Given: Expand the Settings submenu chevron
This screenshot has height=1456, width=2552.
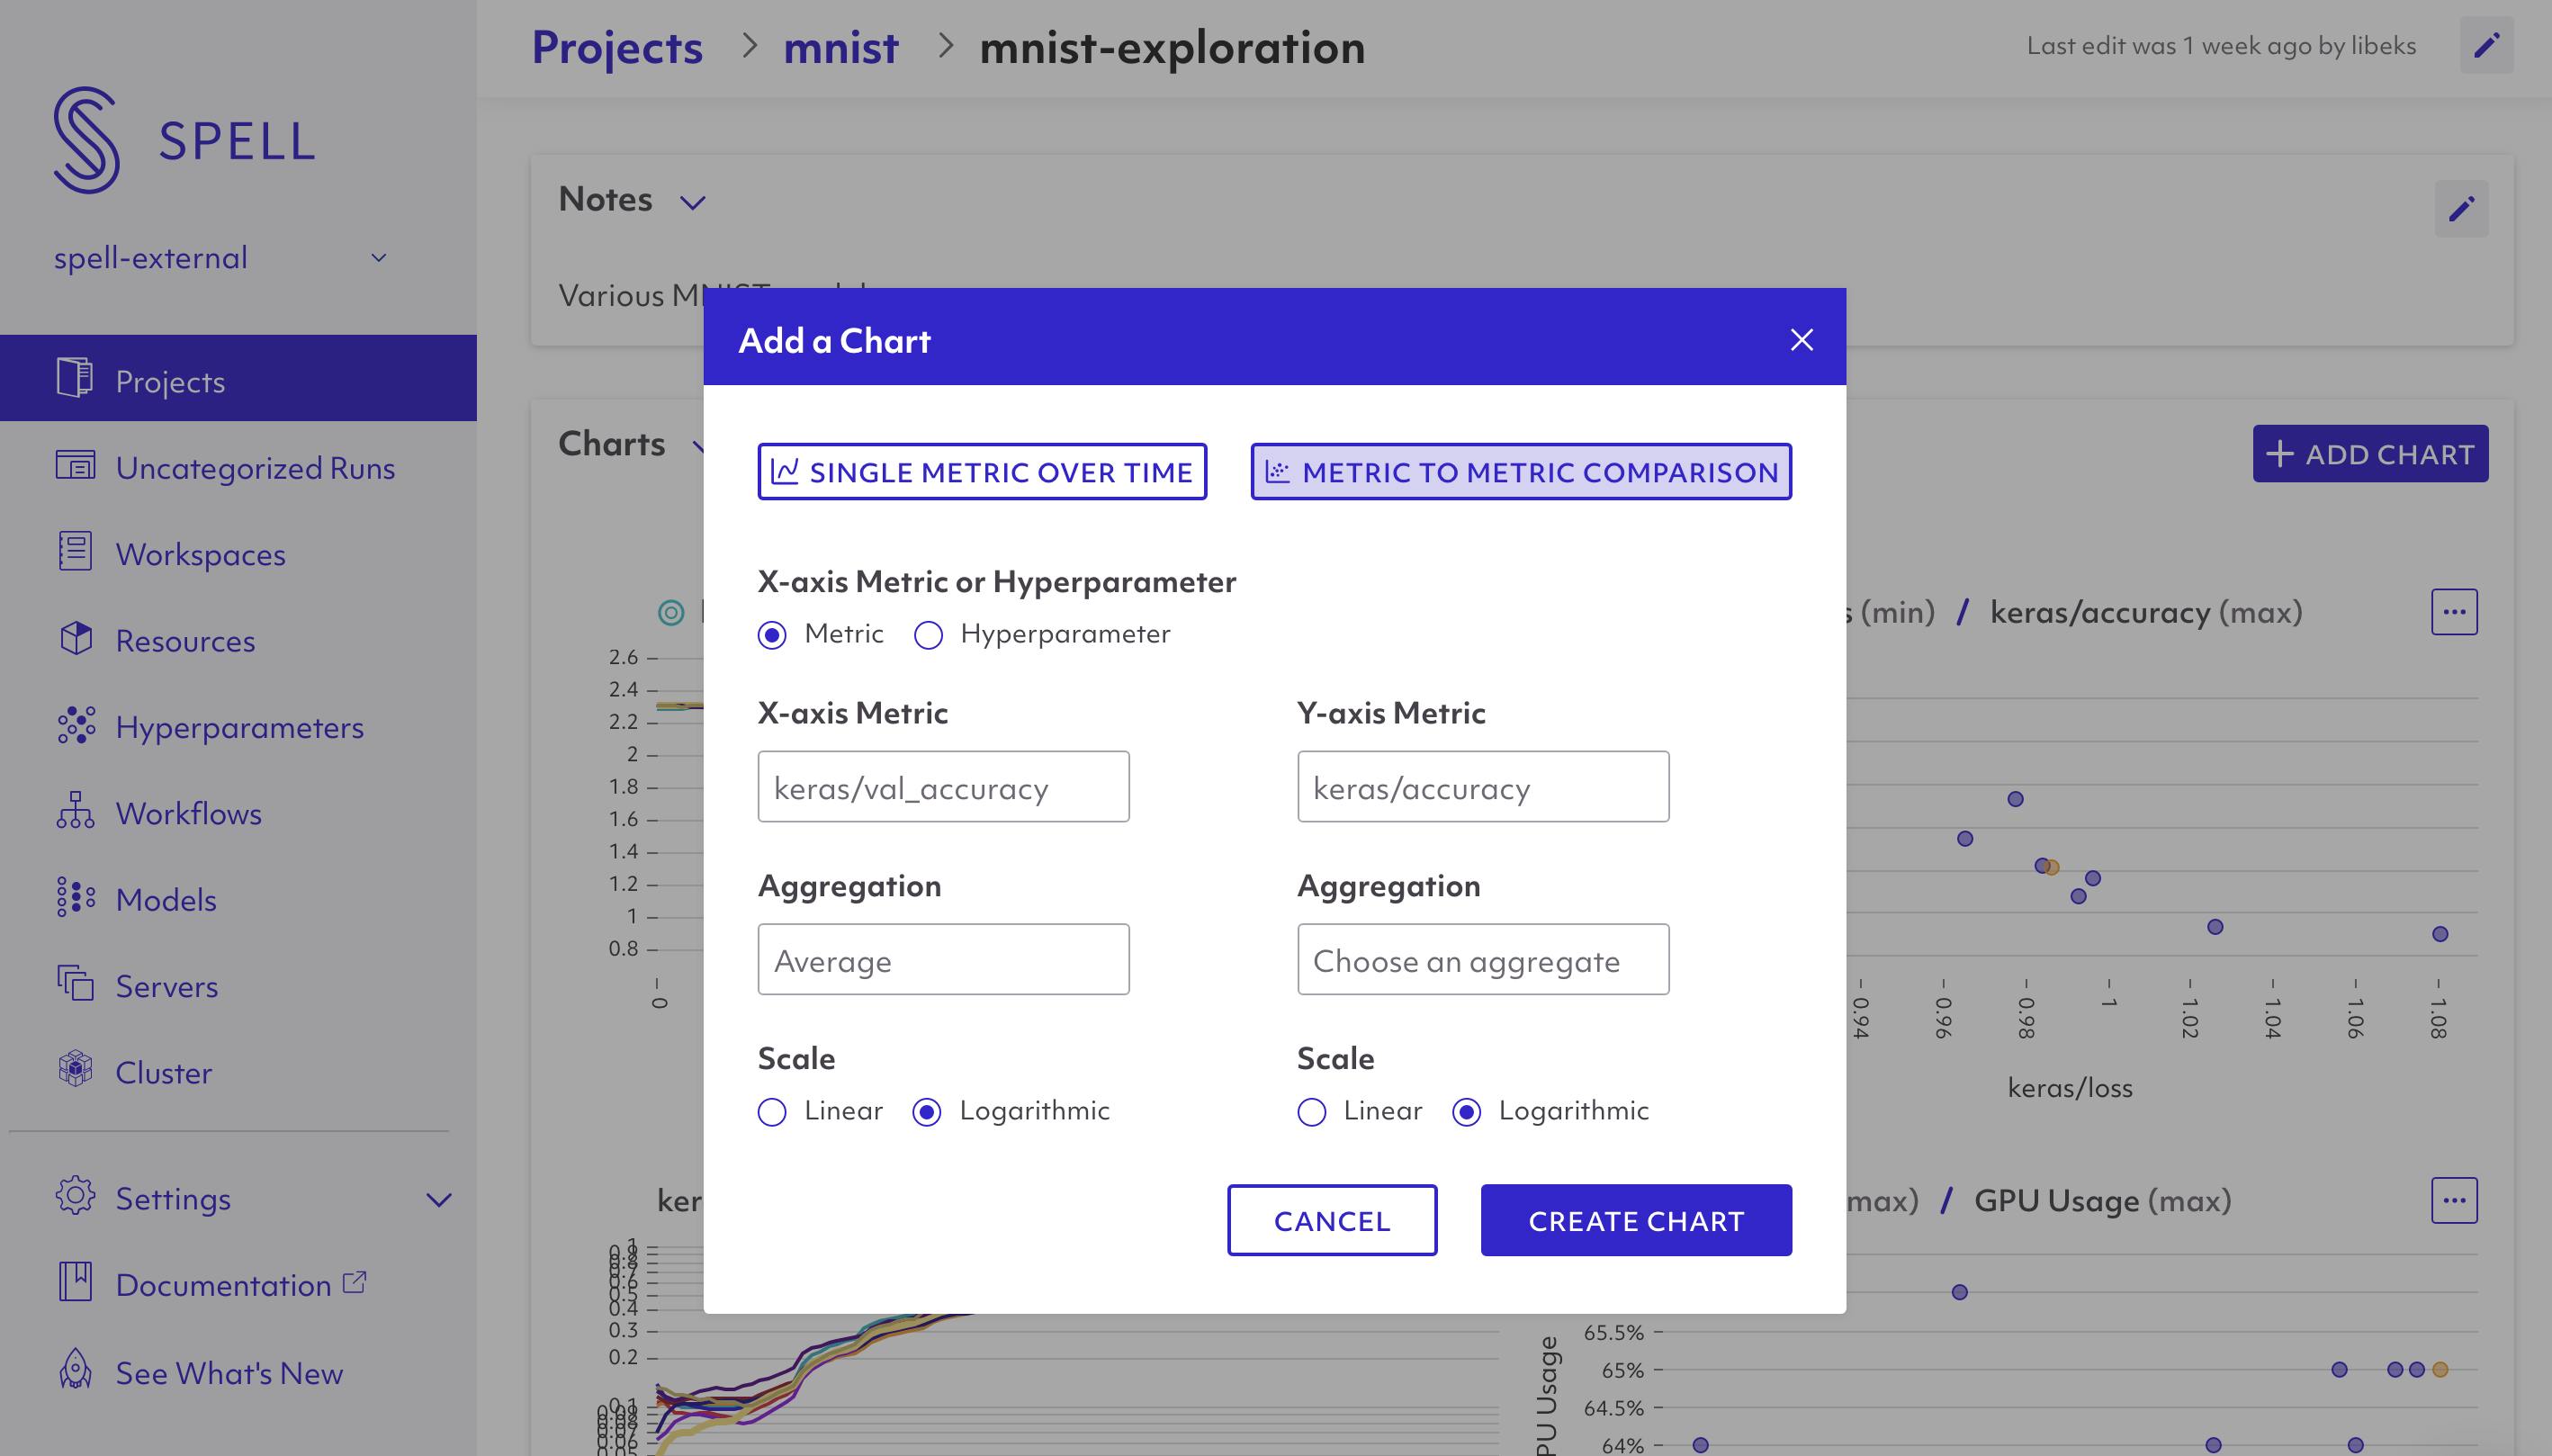Looking at the screenshot, I should [x=439, y=1199].
